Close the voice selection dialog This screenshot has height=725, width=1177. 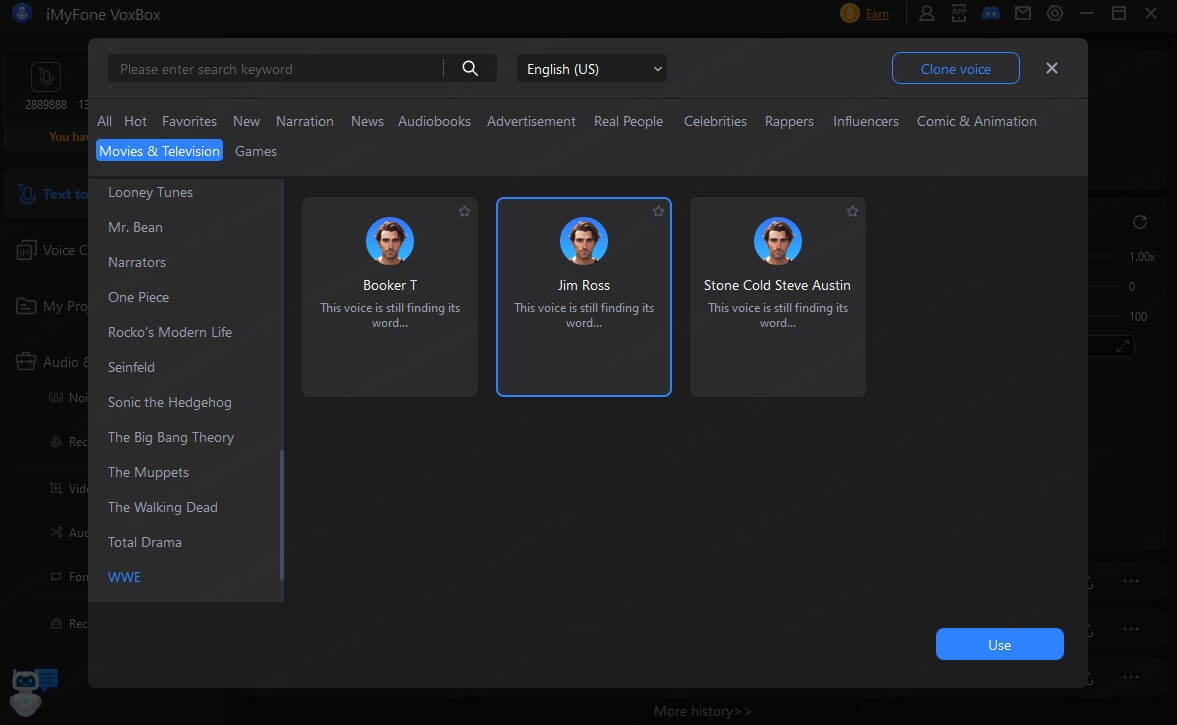point(1052,68)
